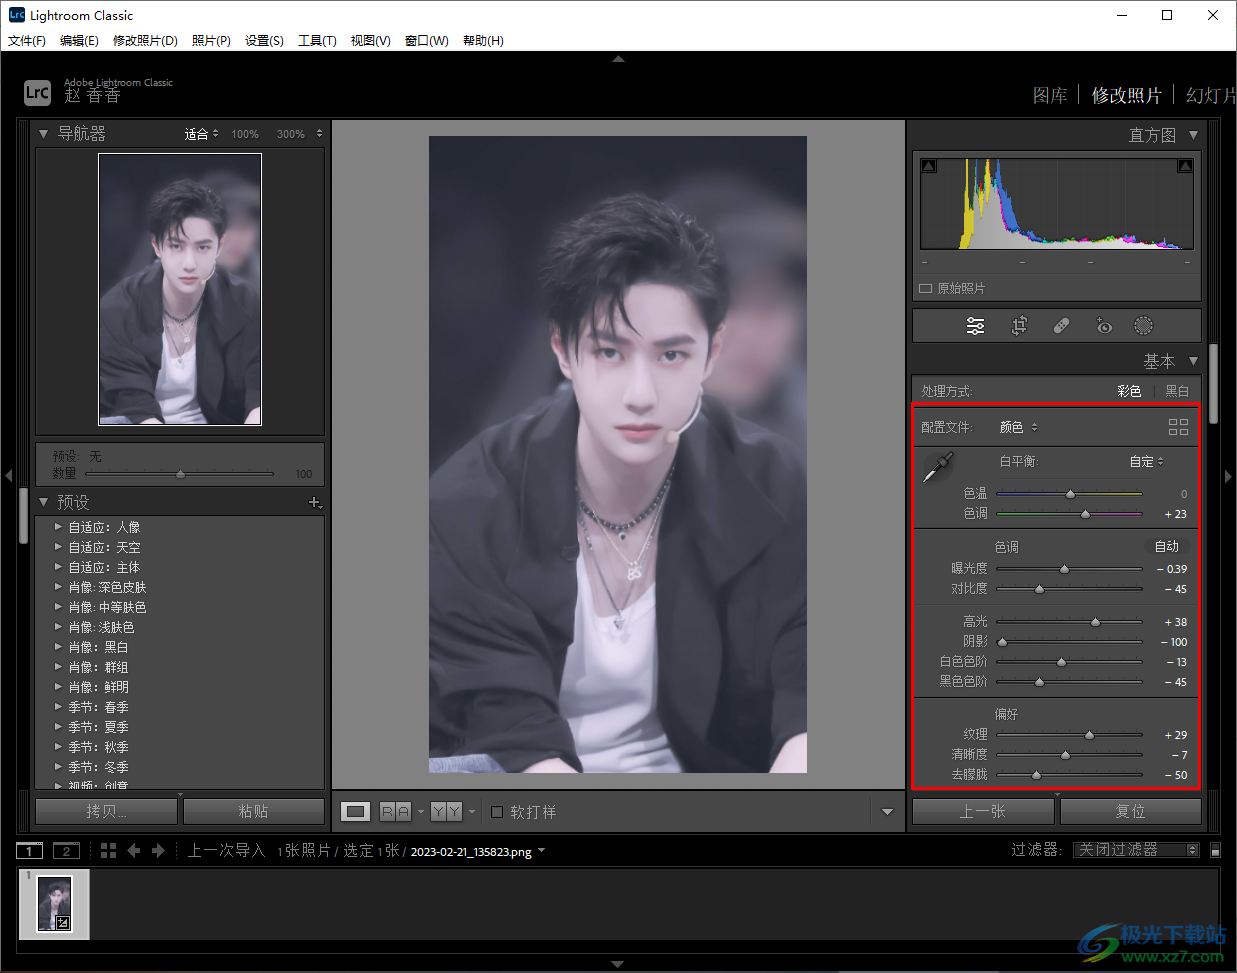
Task: Expand preset group 季节: 春季
Action: tap(58, 707)
